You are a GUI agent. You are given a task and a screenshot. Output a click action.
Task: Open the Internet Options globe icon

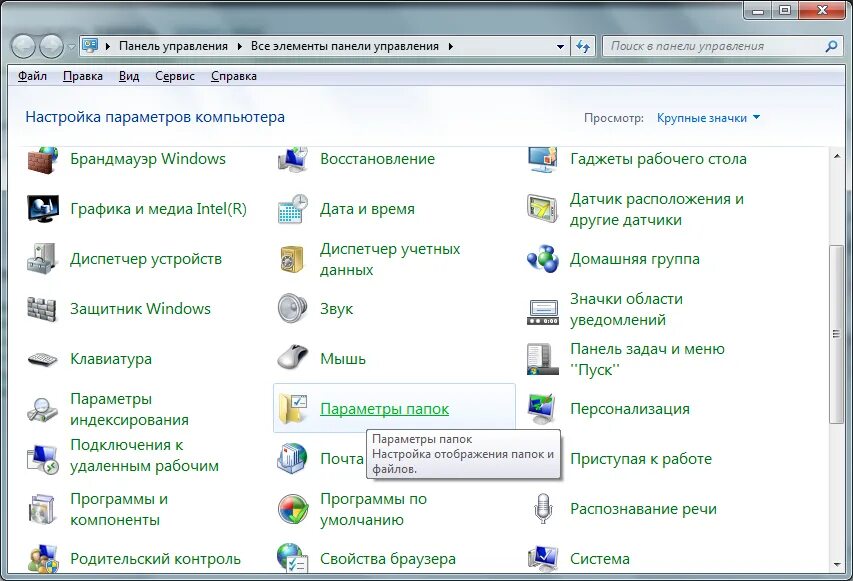click(293, 558)
